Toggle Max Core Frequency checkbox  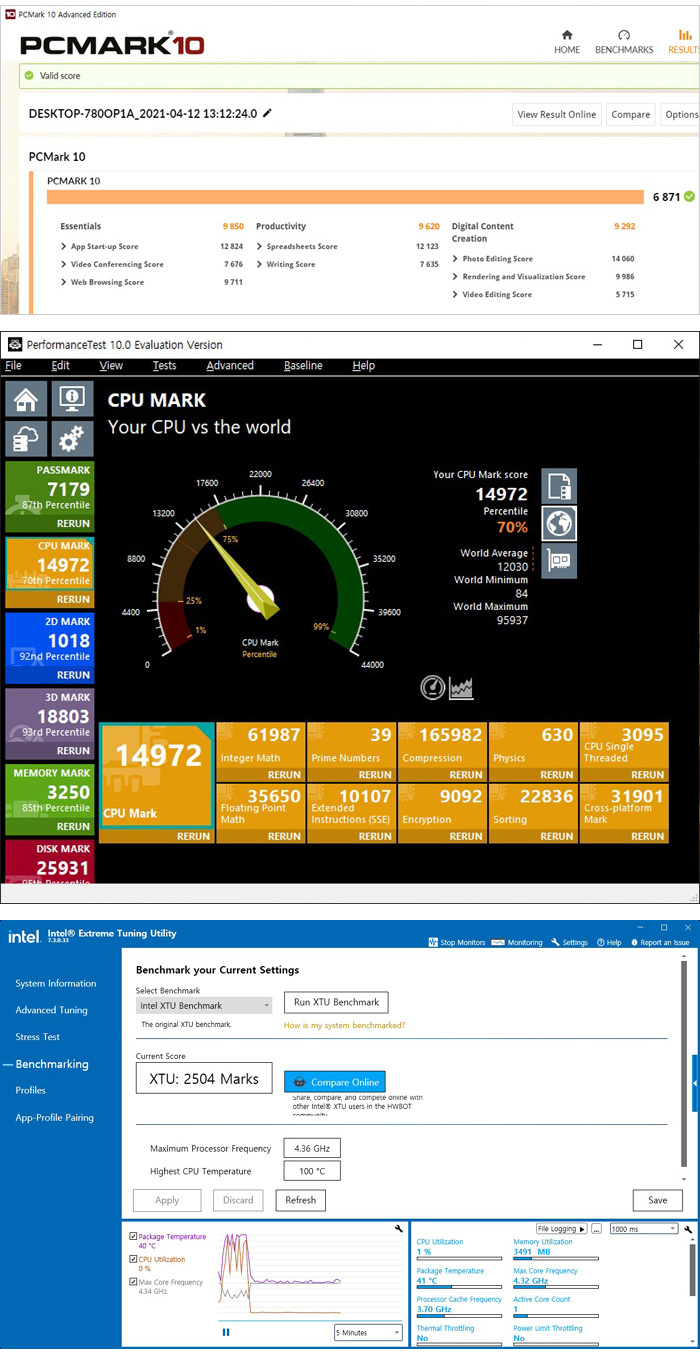134,1282
